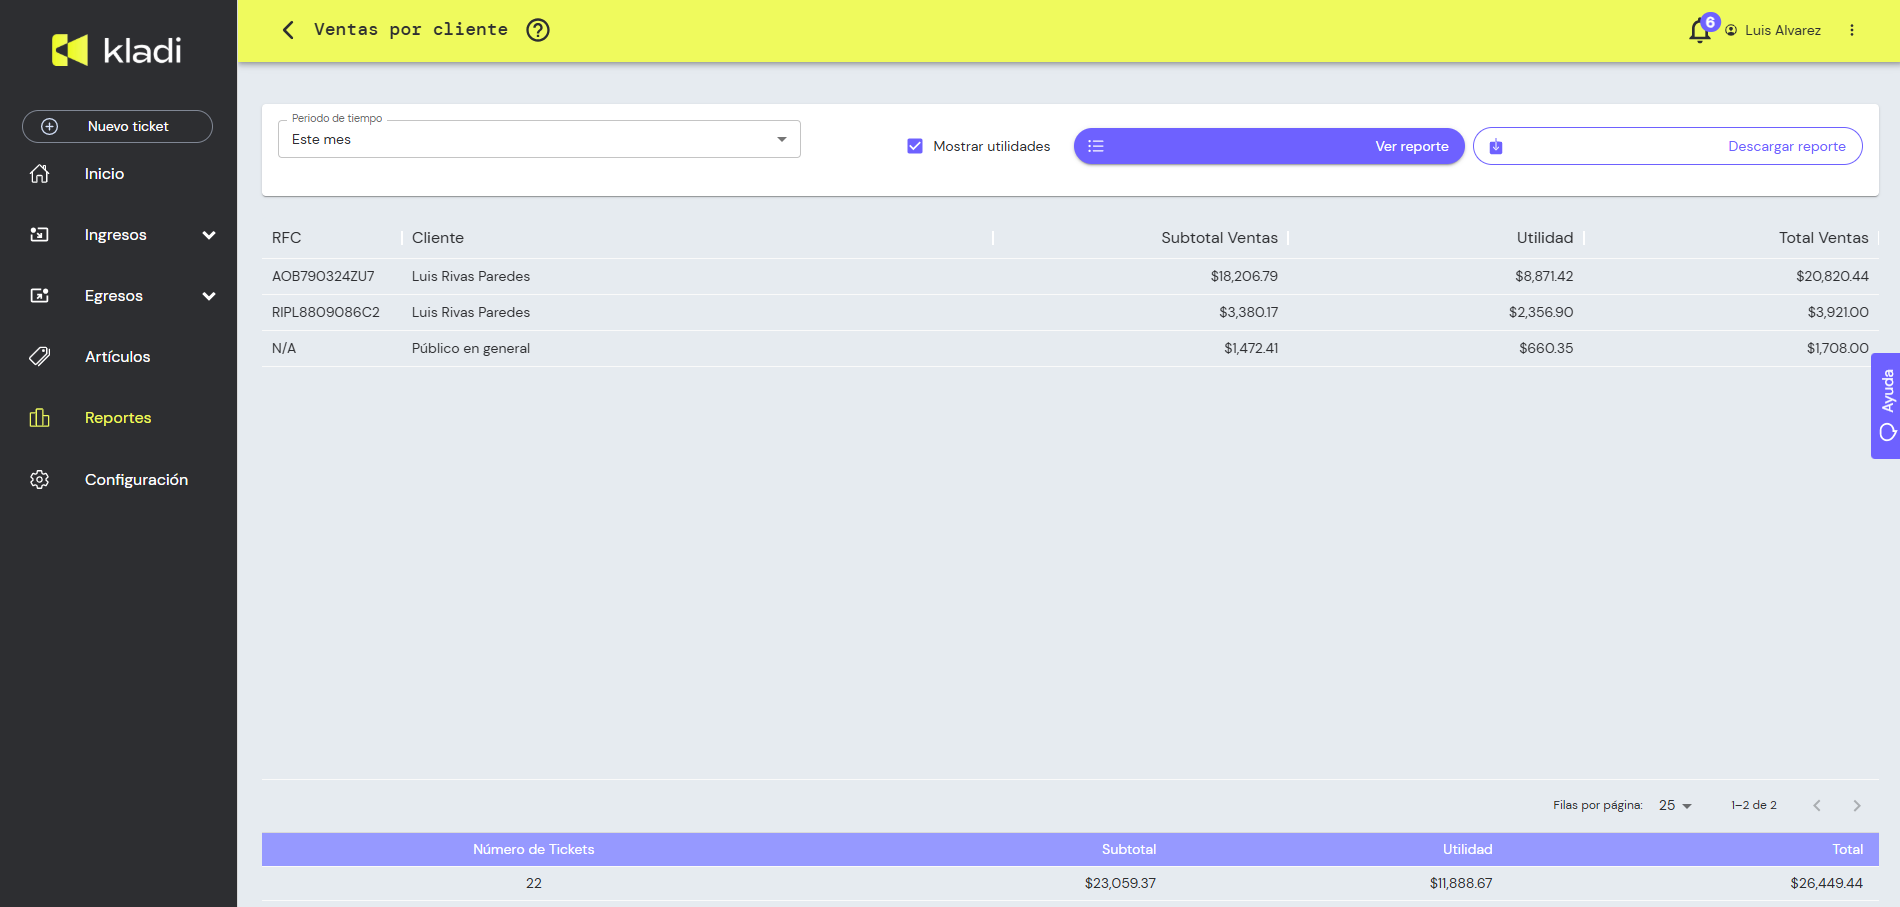Open Artículos from the sidebar
This screenshot has width=1900, height=907.
click(x=117, y=357)
